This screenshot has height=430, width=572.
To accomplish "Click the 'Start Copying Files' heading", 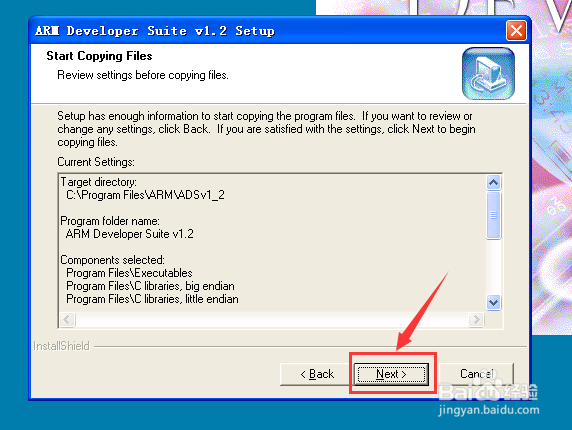I will click(99, 56).
